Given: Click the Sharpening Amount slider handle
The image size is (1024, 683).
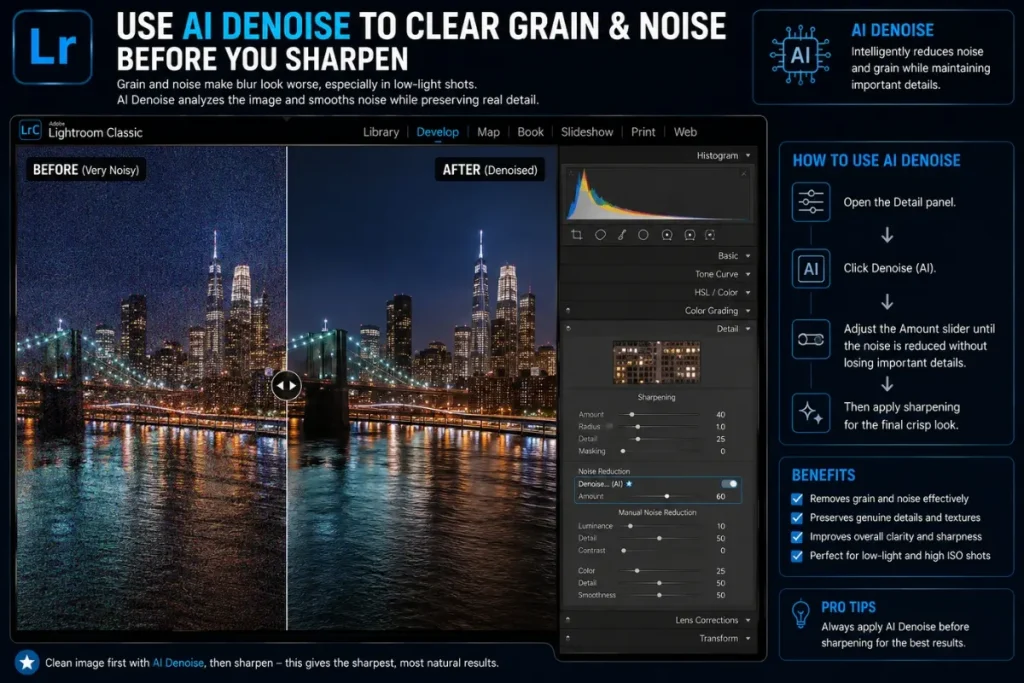Looking at the screenshot, I should click(632, 415).
